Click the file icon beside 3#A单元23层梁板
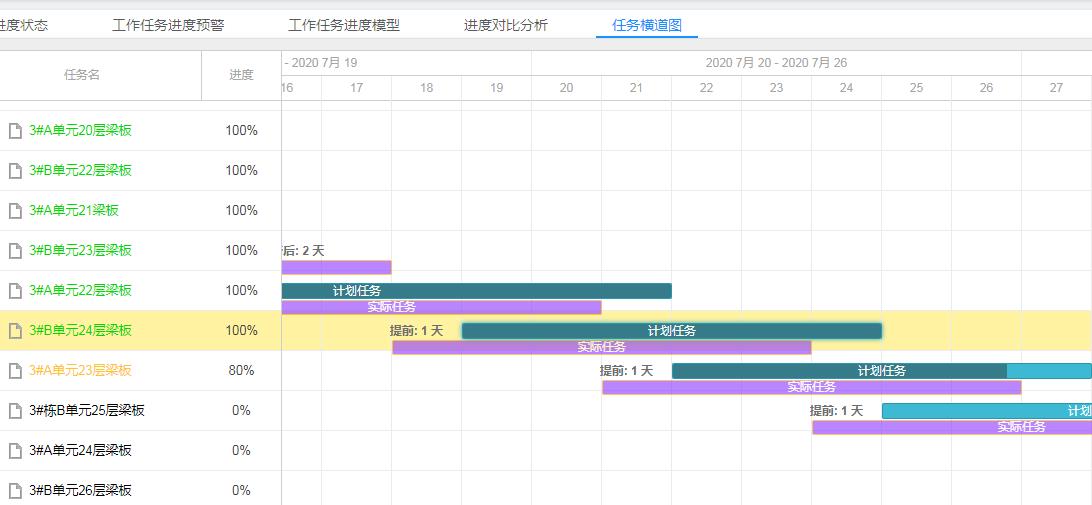 [x=15, y=371]
